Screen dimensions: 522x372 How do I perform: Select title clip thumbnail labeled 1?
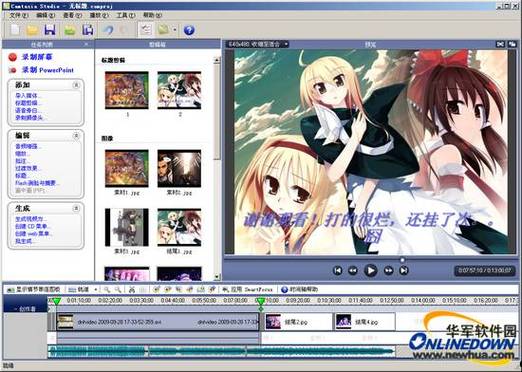pos(127,90)
